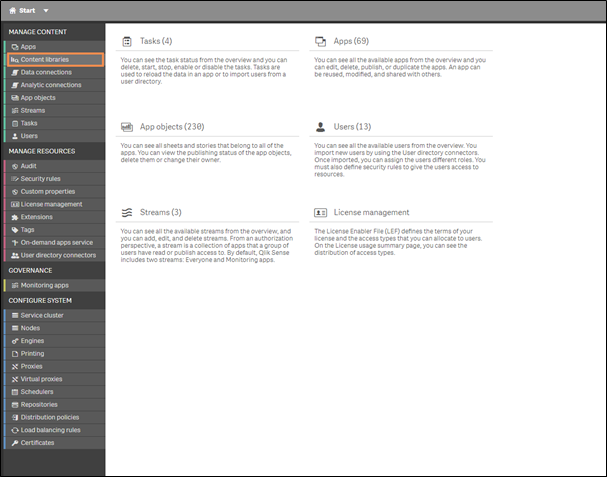Click the Apps icon in sidebar

pyautogui.click(x=15, y=47)
